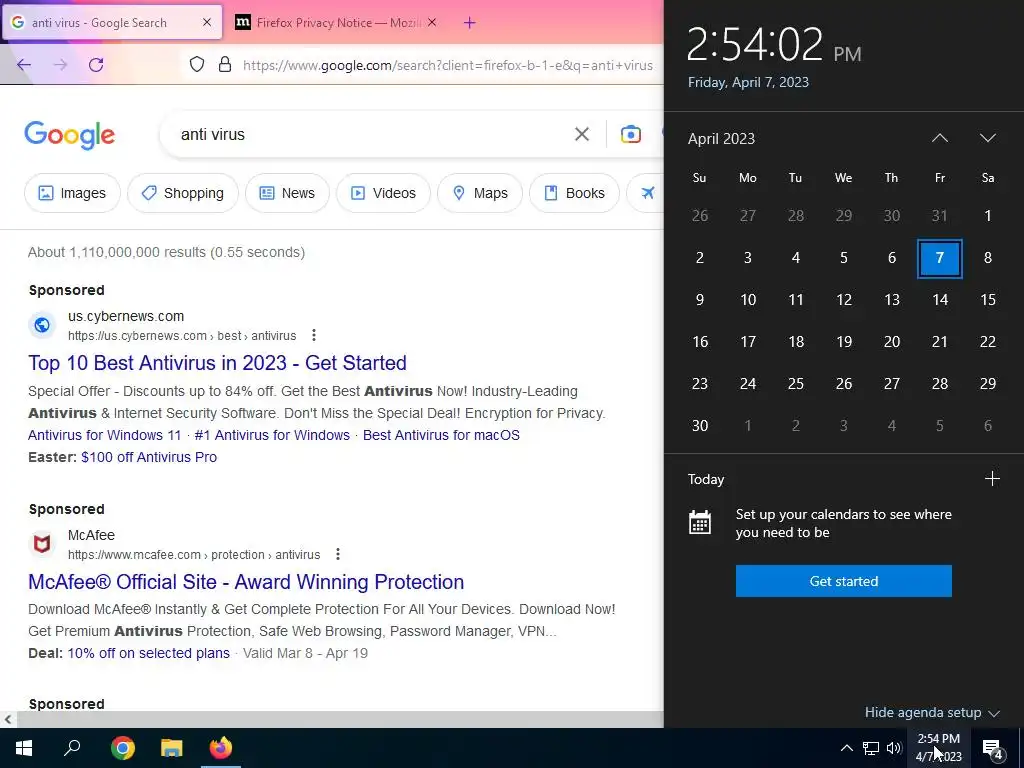Viewport: 1024px width, 768px height.
Task: Close the Firefox Privacy Notice tab
Action: tap(432, 22)
